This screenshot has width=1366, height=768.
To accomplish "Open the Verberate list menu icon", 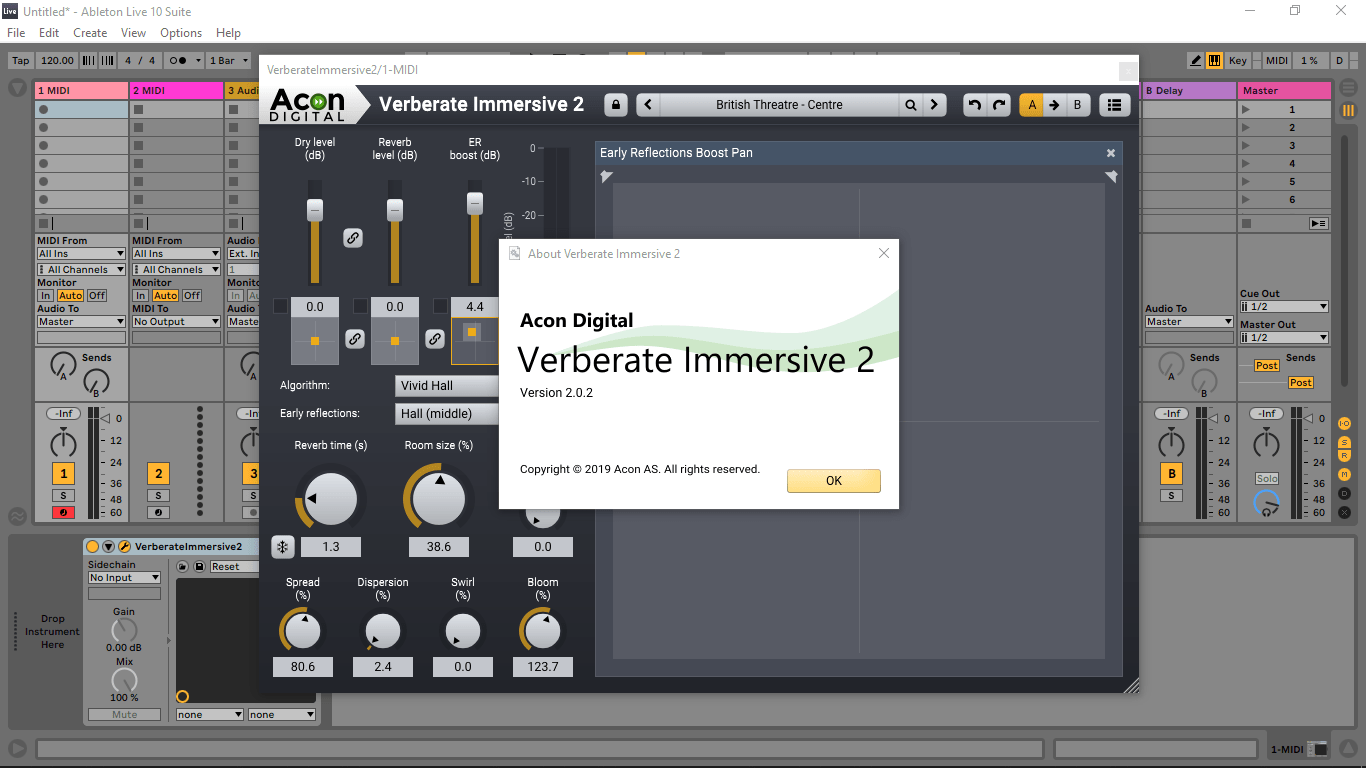I will point(1114,104).
